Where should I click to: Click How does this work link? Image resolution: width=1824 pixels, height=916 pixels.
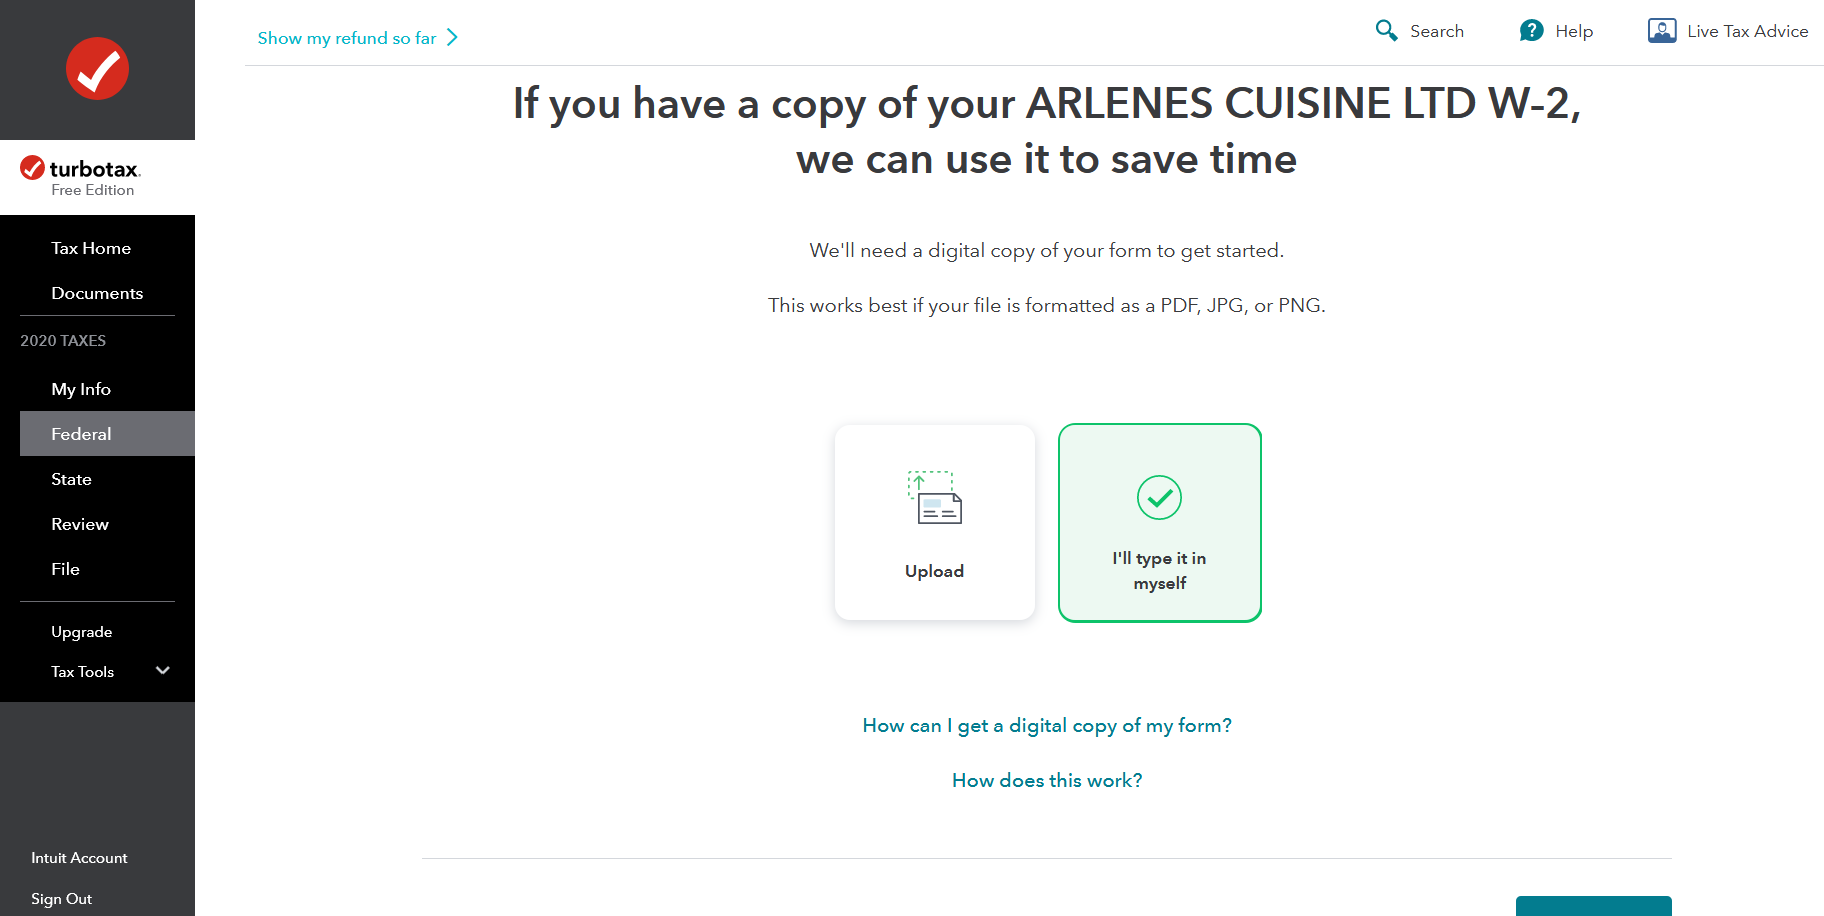tap(1046, 780)
